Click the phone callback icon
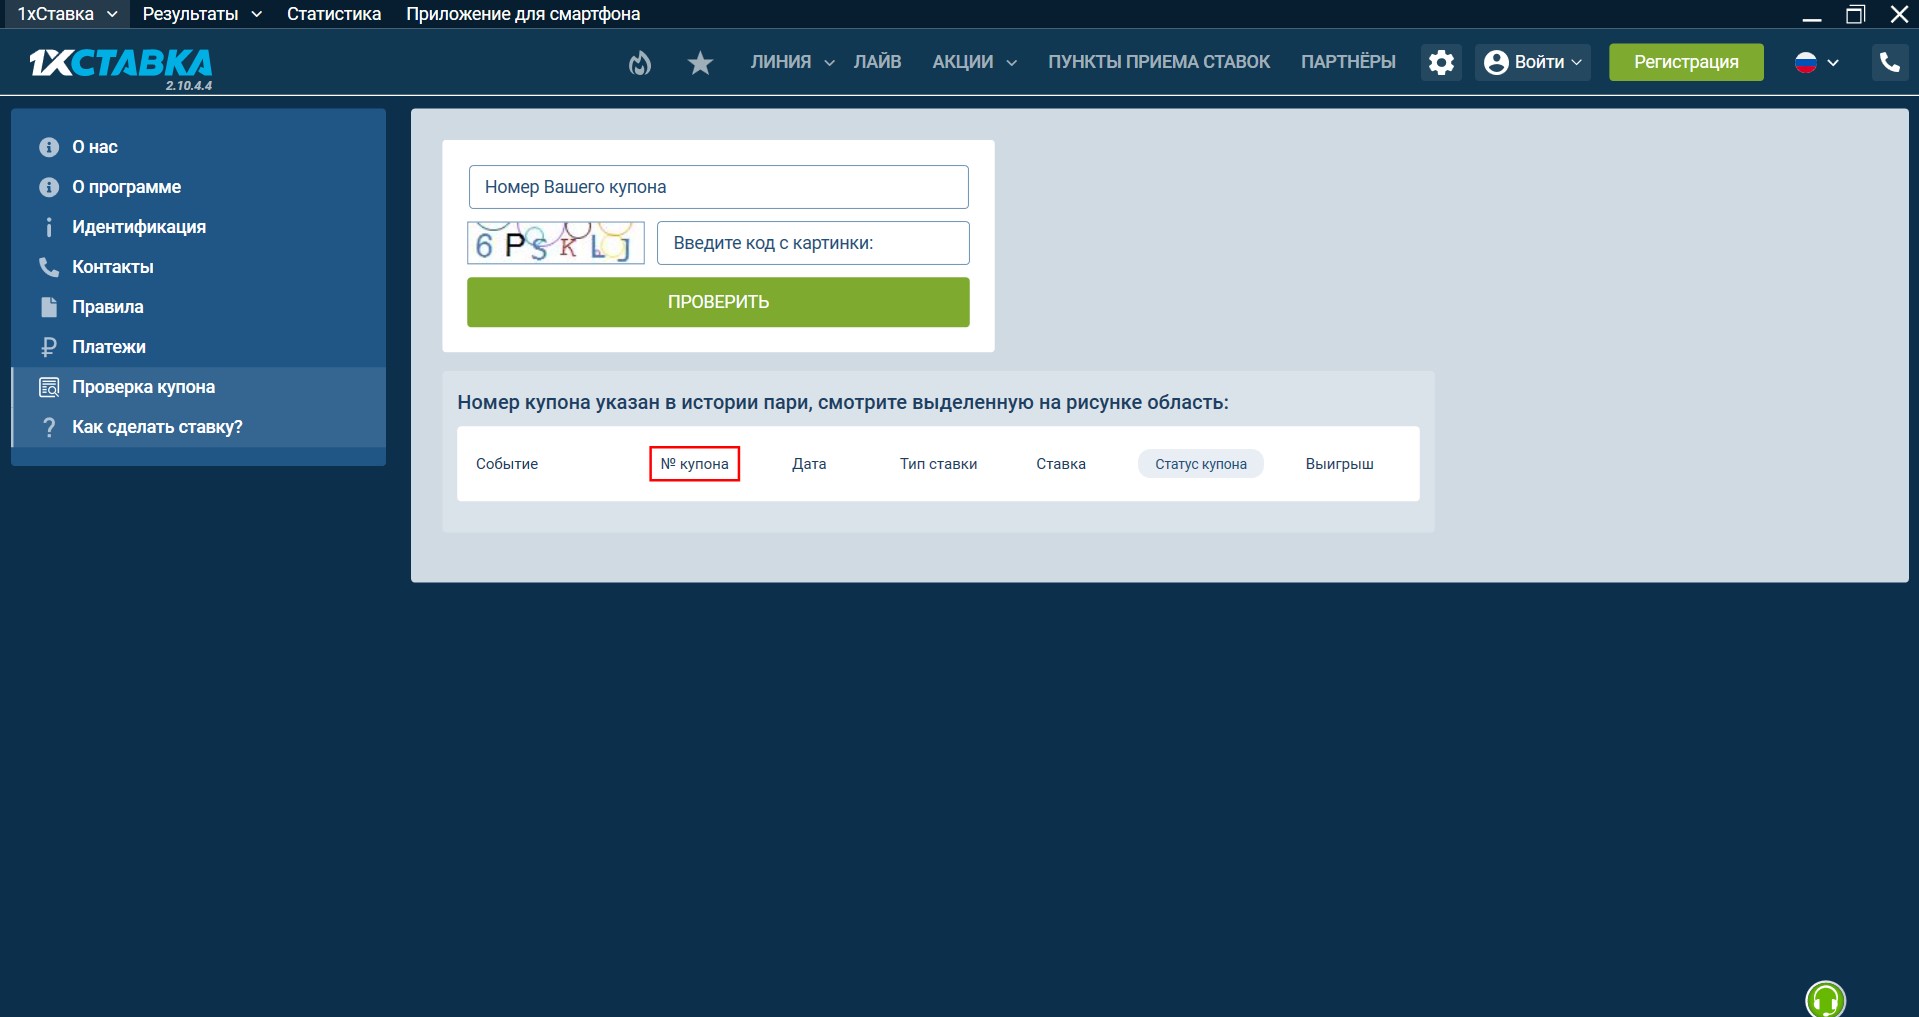 coord(1889,62)
